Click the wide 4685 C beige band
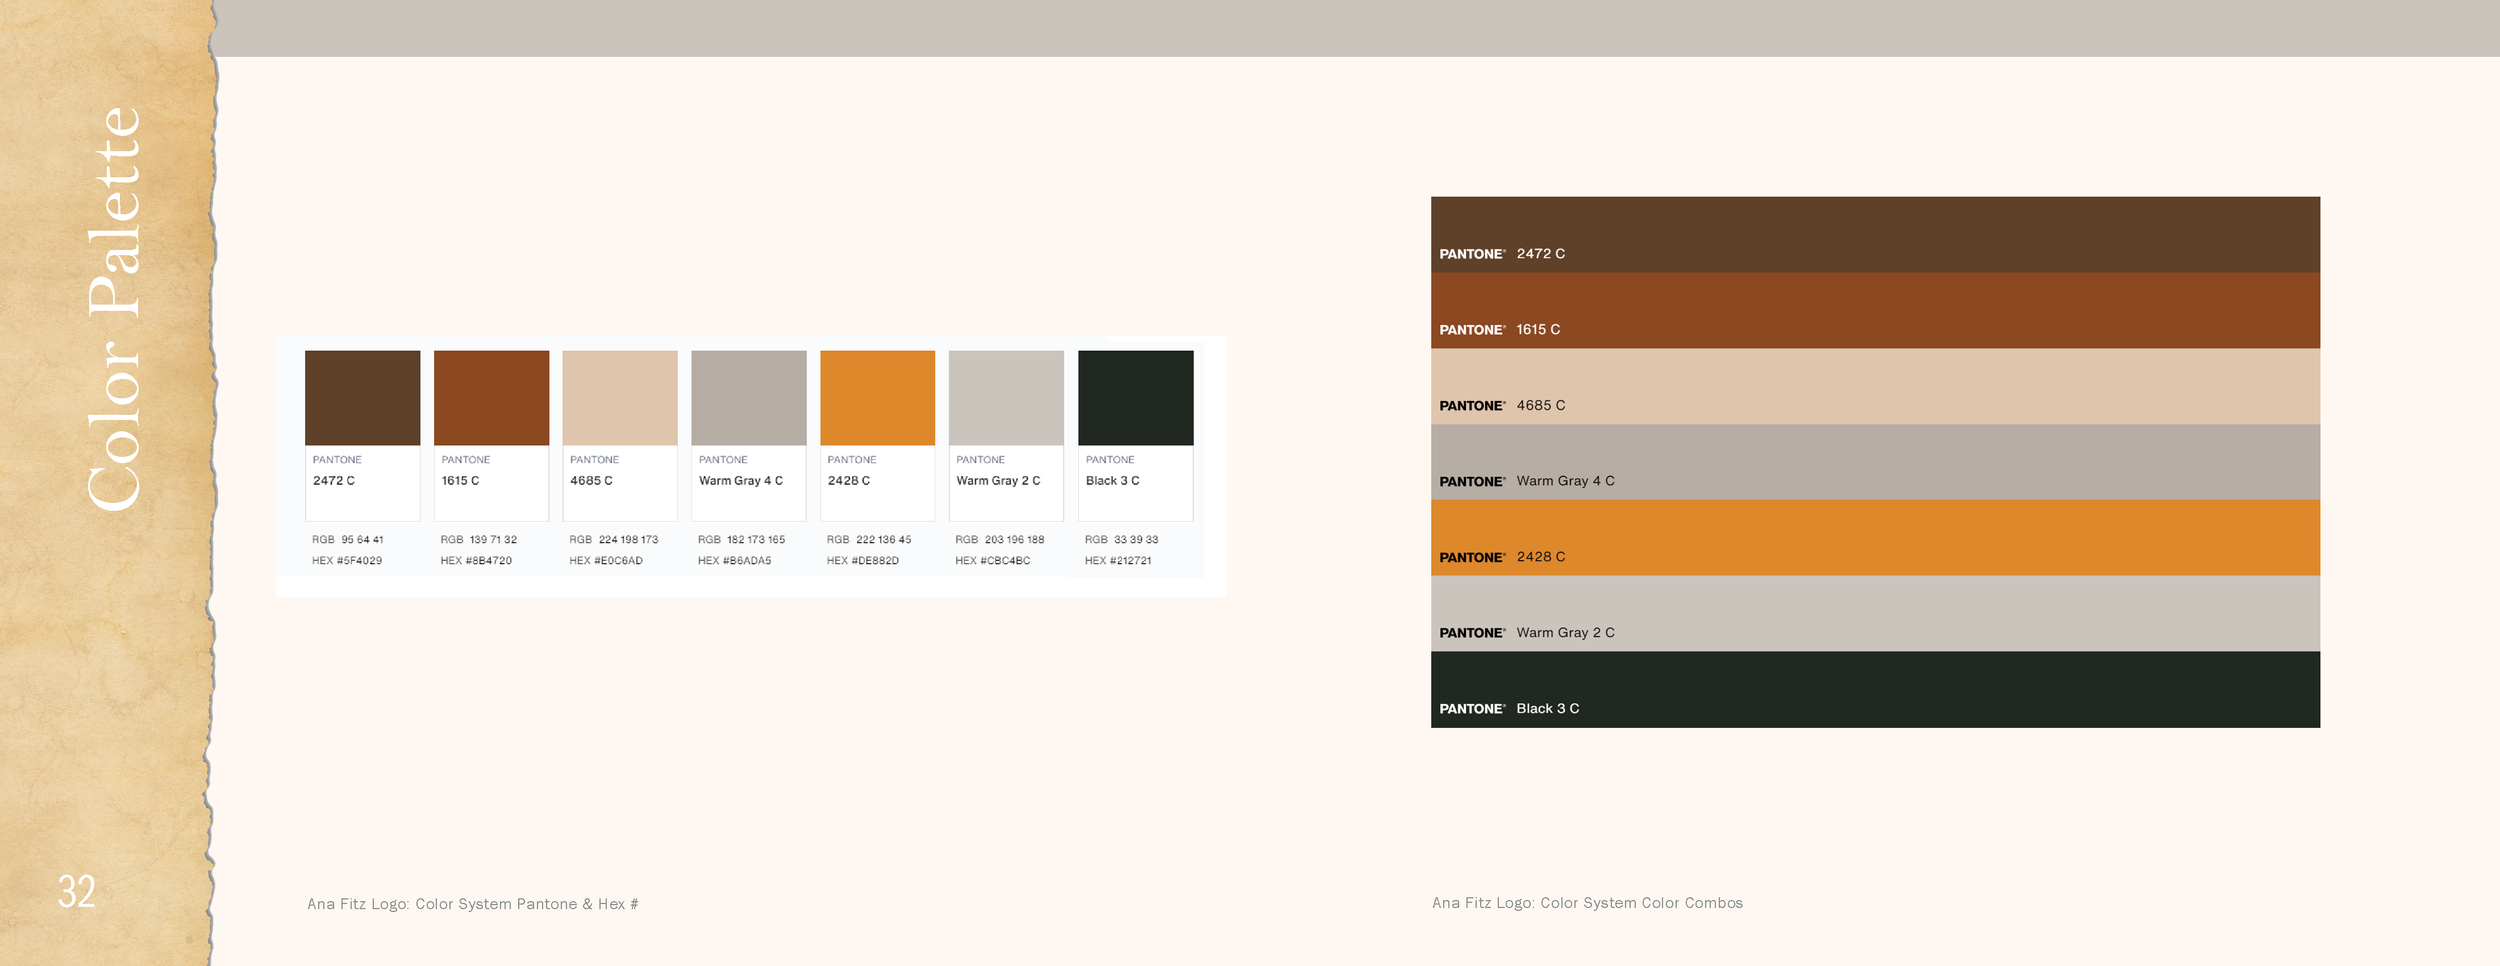Viewport: 2500px width, 966px height. [1875, 387]
